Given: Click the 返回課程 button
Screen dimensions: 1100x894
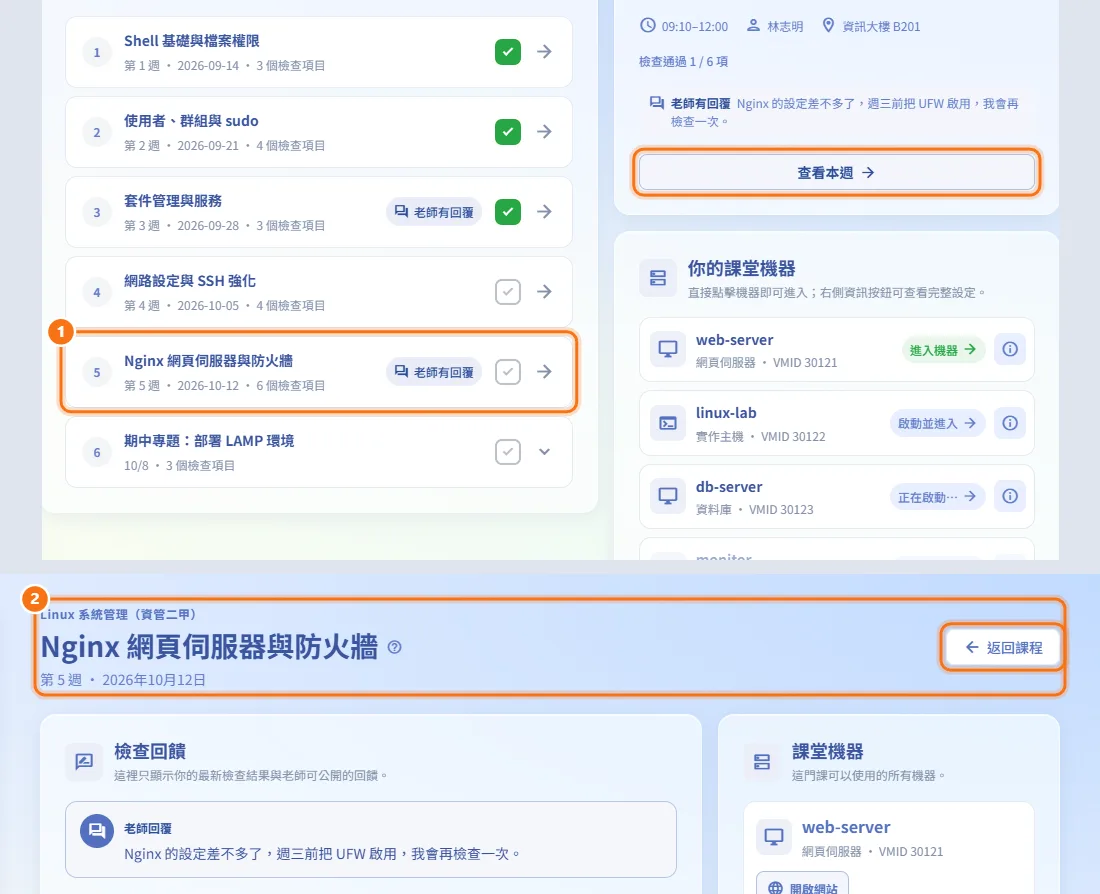Looking at the screenshot, I should pos(1002,648).
